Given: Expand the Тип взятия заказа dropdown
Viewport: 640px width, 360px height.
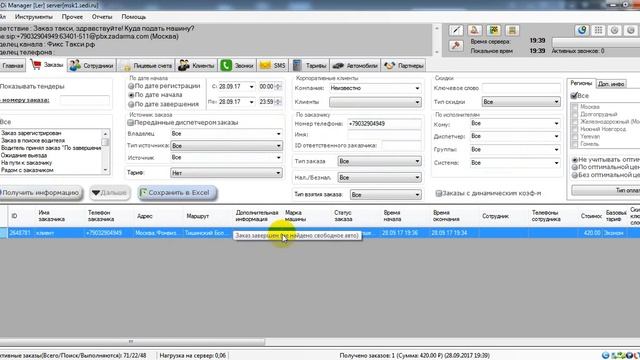Looking at the screenshot, I should 417,195.
